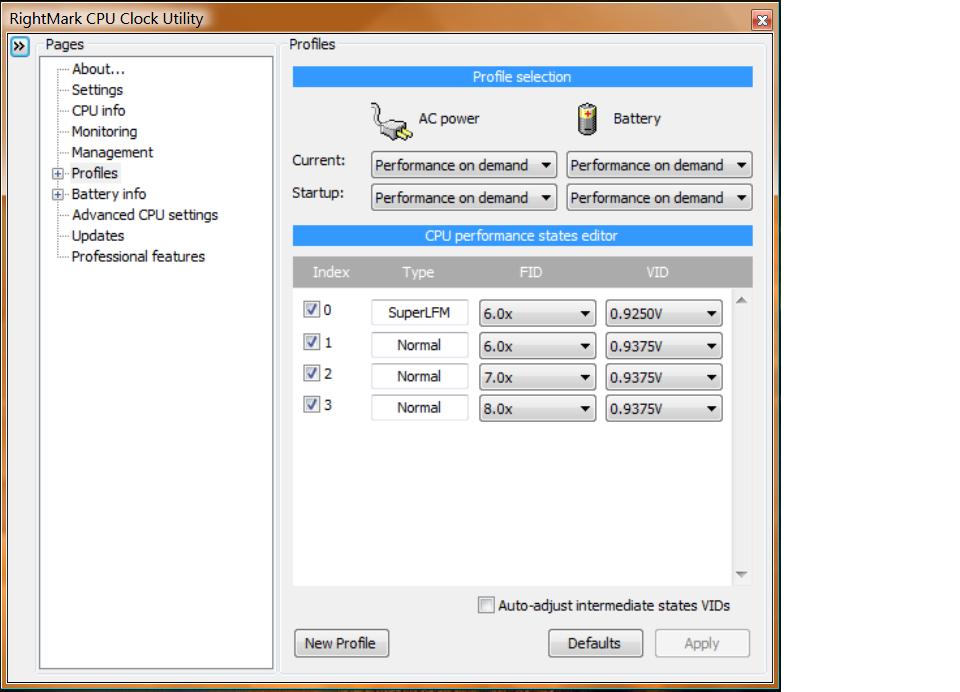Viewport: 960px width, 692px height.
Task: Click the Index column header
Action: coord(331,273)
